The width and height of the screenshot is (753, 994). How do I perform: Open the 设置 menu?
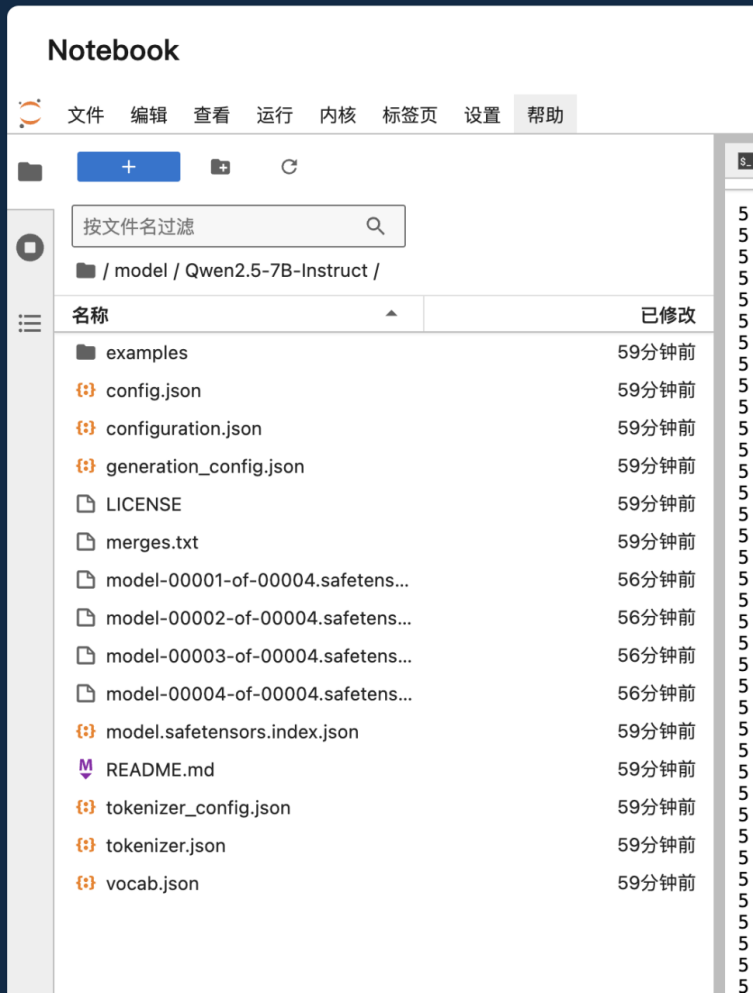[x=482, y=115]
